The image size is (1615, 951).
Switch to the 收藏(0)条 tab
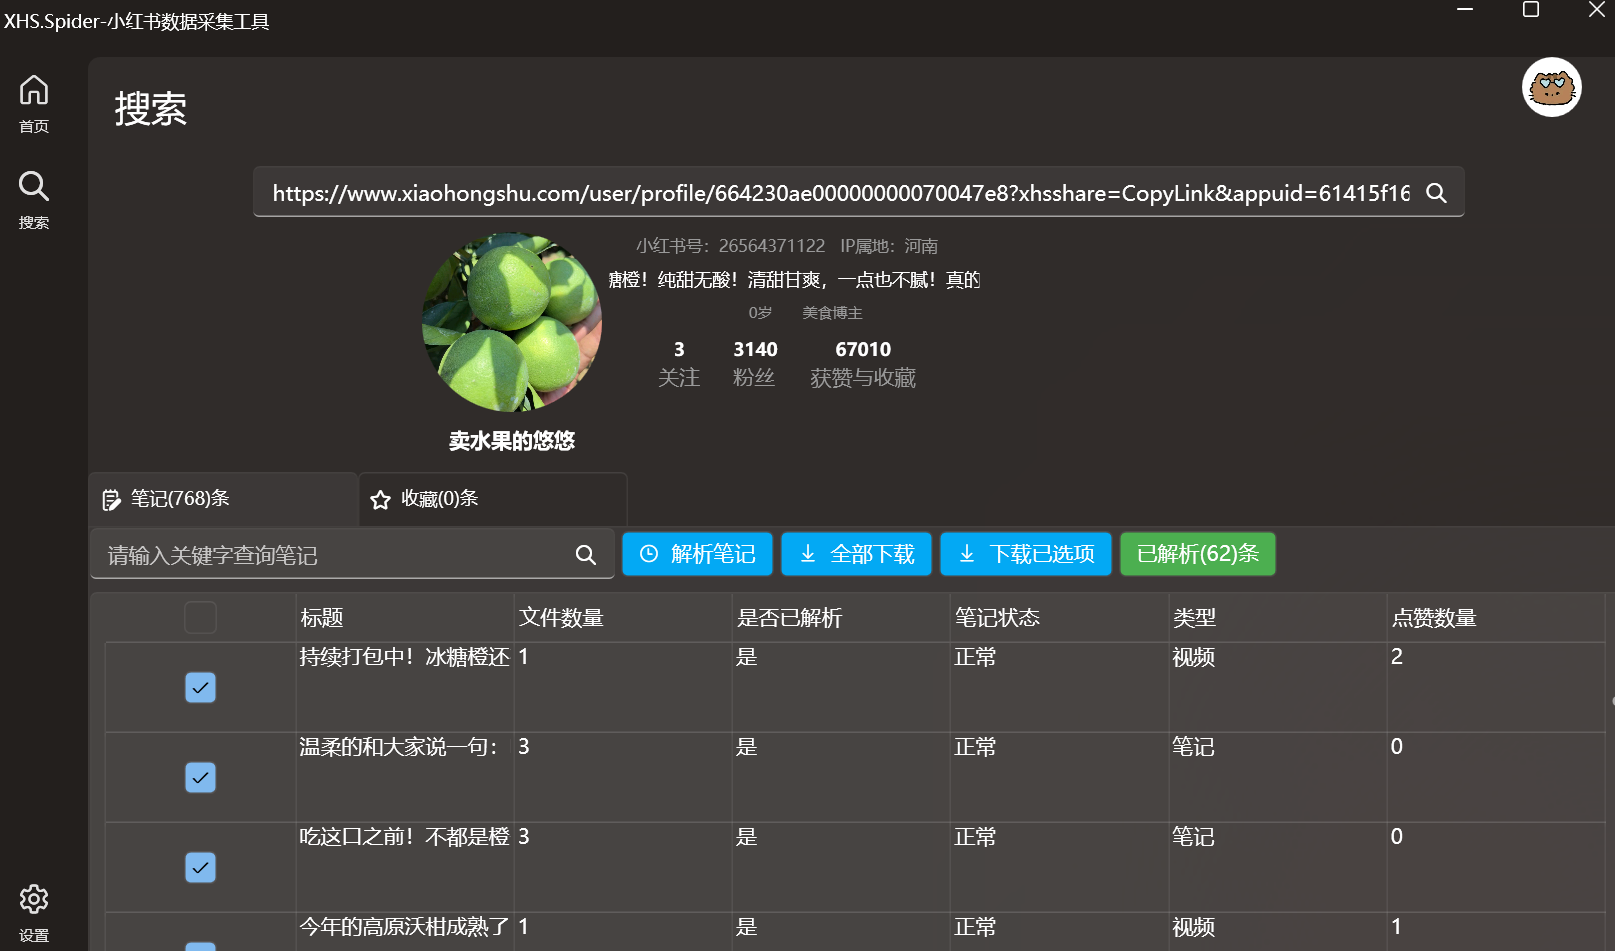(492, 499)
